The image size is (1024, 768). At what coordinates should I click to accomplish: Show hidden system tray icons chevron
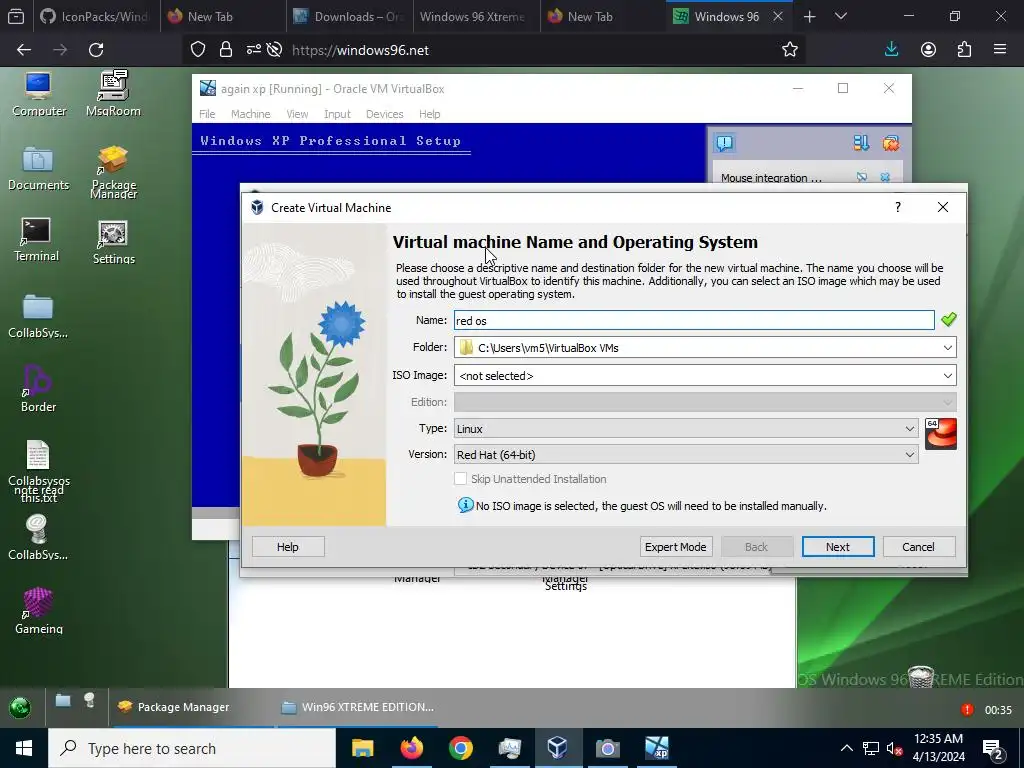pyautogui.click(x=846, y=748)
